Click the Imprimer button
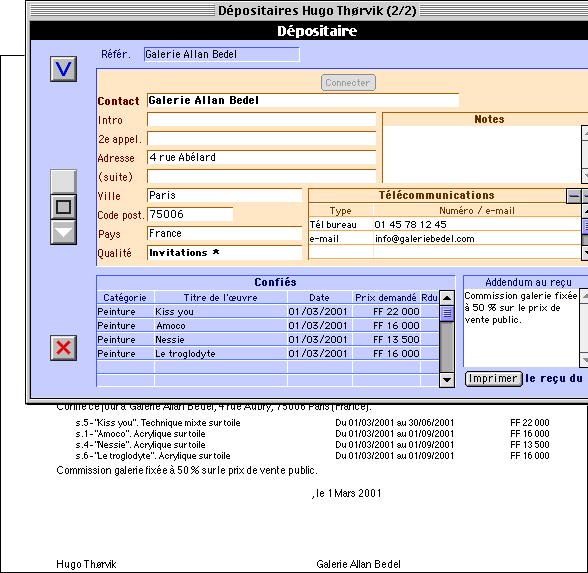The width and height of the screenshot is (588, 573). click(494, 378)
